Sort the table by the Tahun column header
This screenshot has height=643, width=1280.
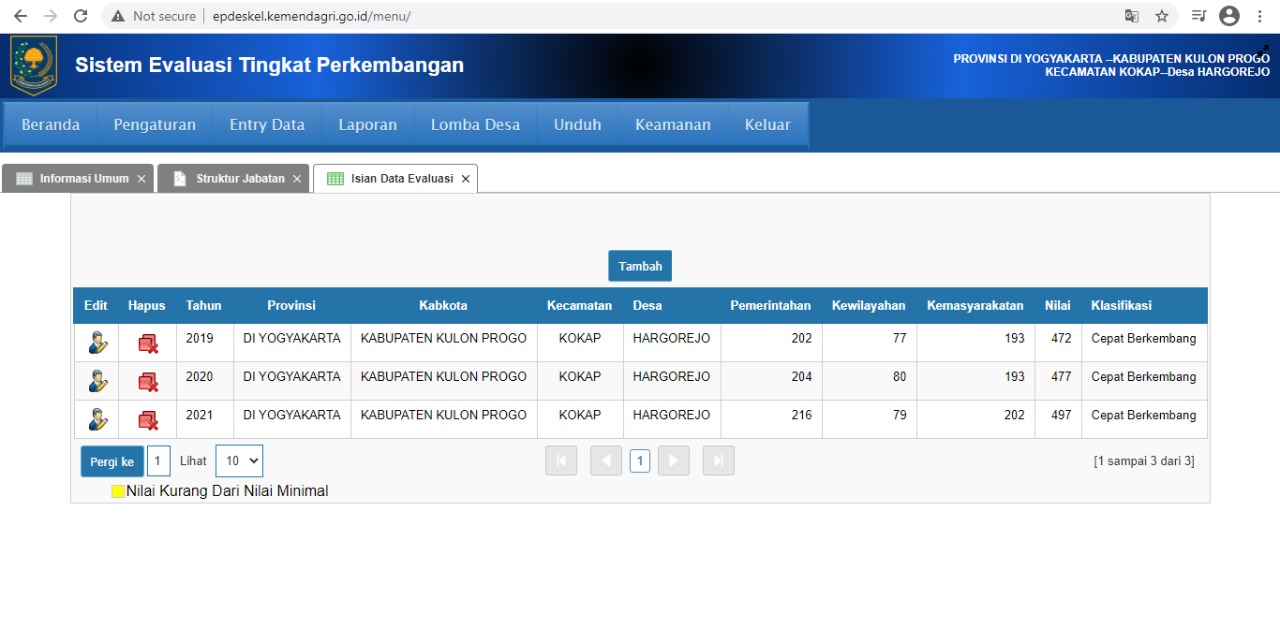pyautogui.click(x=203, y=305)
